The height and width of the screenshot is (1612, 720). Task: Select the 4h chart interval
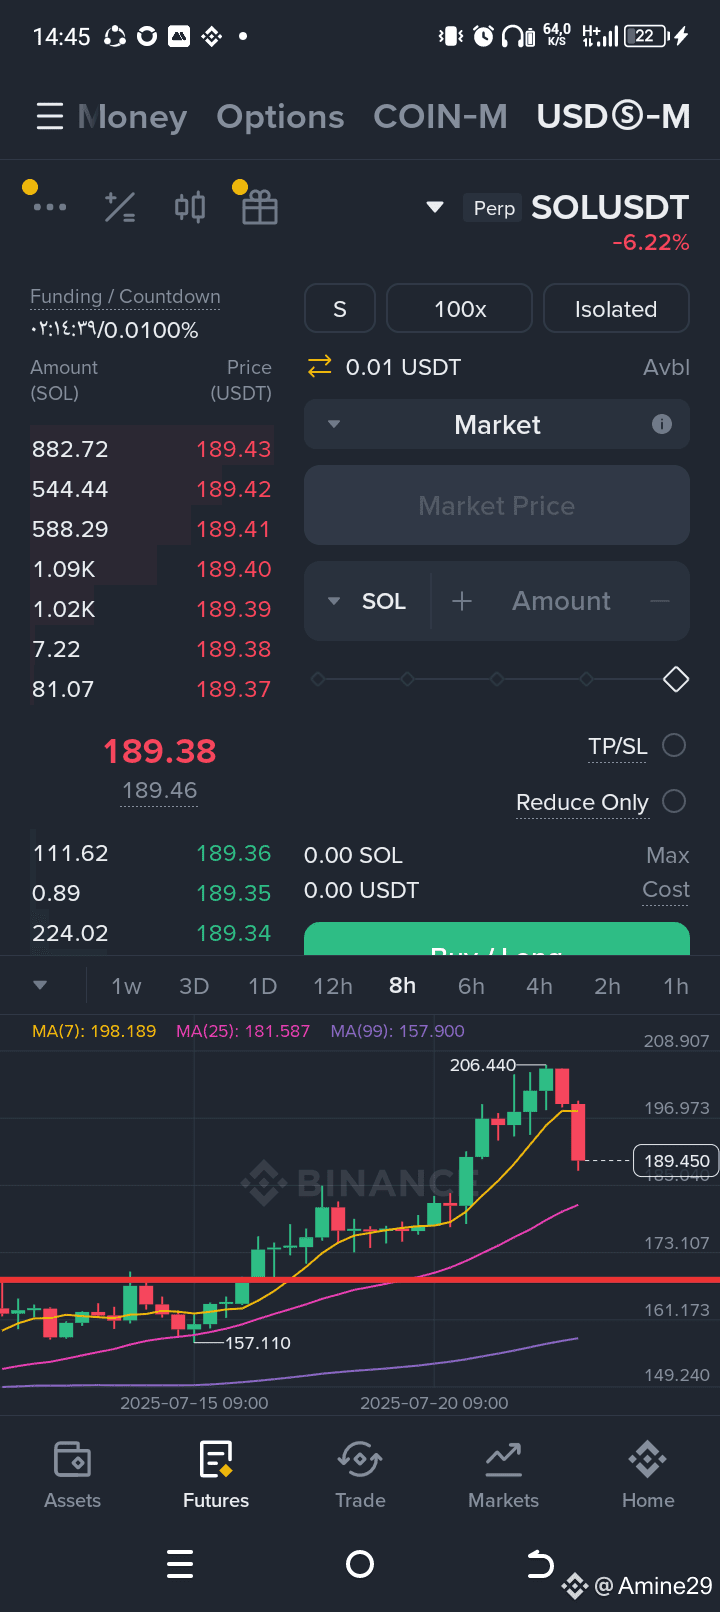(539, 986)
